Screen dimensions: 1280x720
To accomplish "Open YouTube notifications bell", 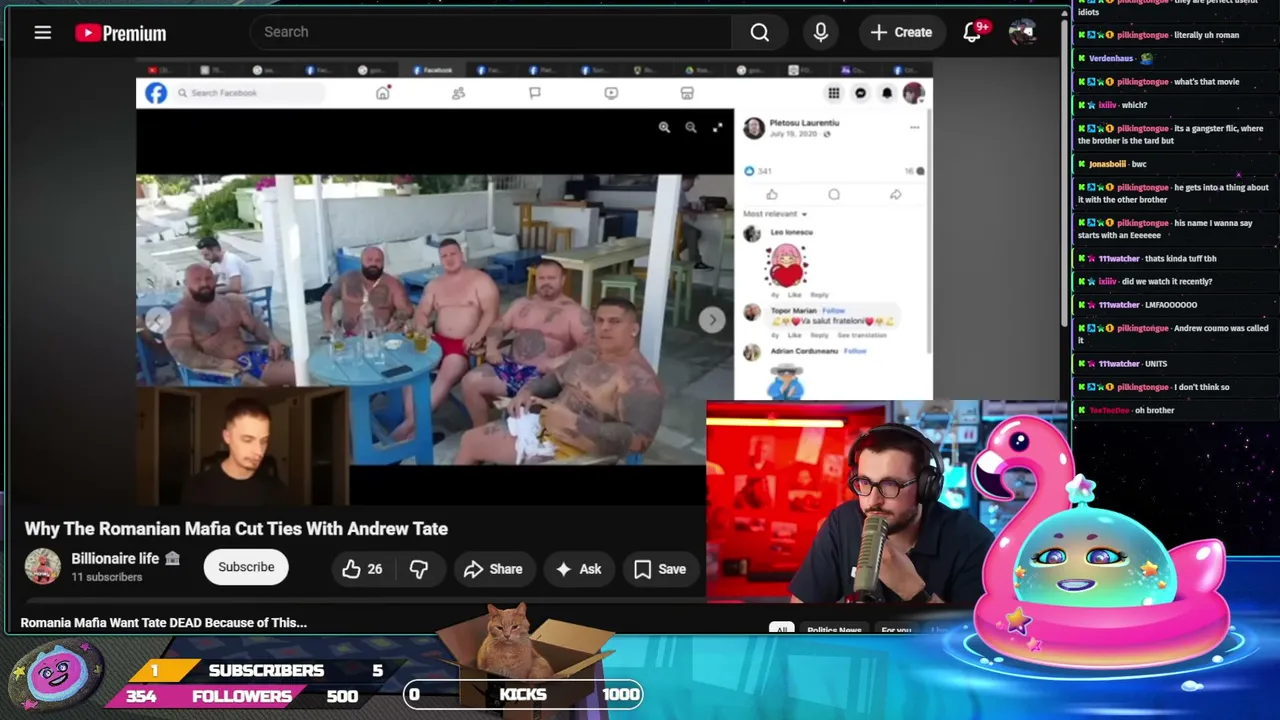I will tap(972, 32).
